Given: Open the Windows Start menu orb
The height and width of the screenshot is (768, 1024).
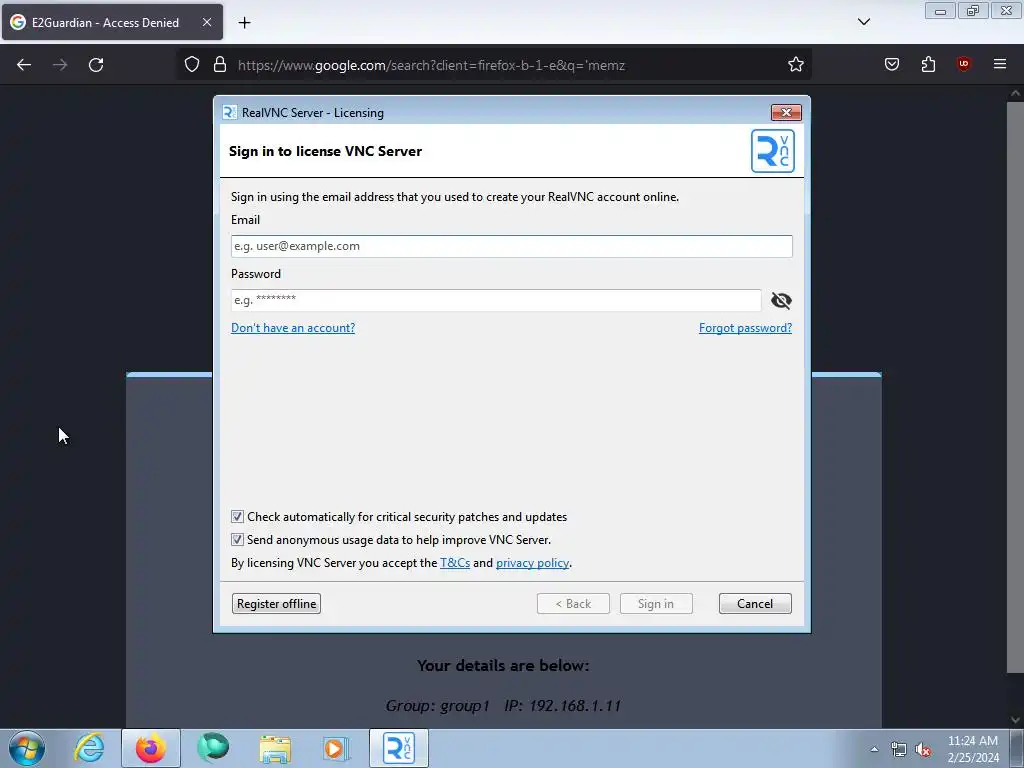Looking at the screenshot, I should pos(27,748).
